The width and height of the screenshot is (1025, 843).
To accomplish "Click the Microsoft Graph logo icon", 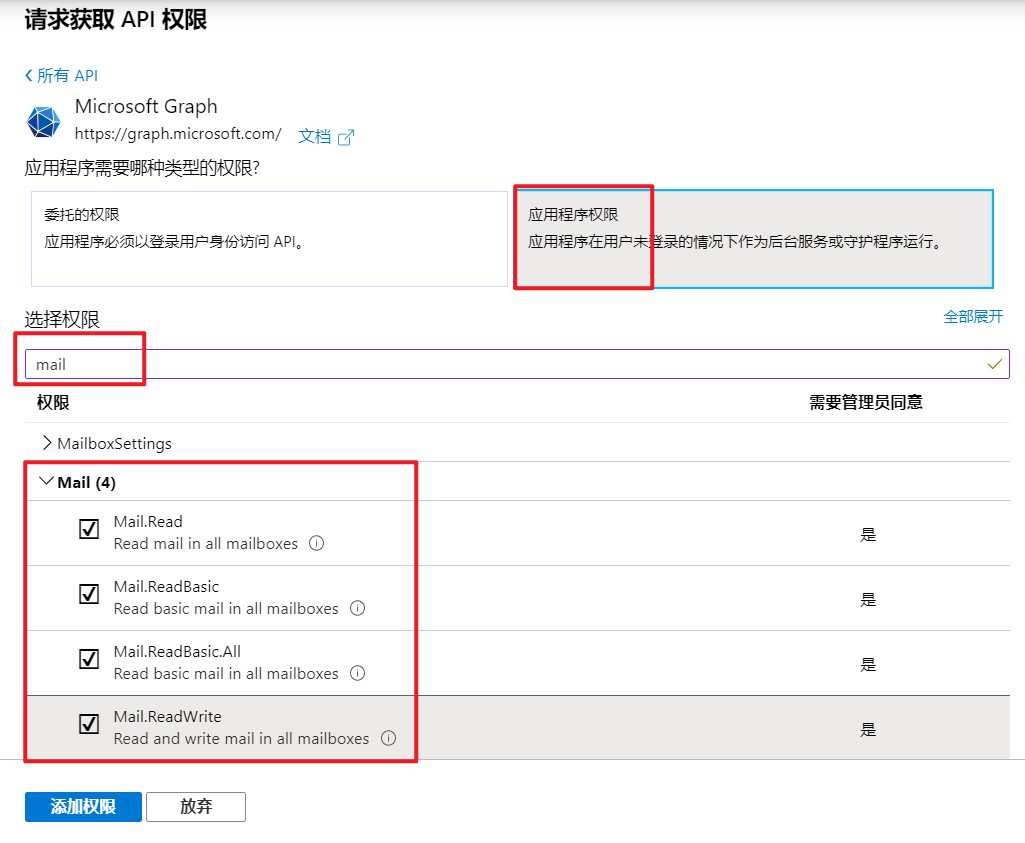I will (43, 122).
